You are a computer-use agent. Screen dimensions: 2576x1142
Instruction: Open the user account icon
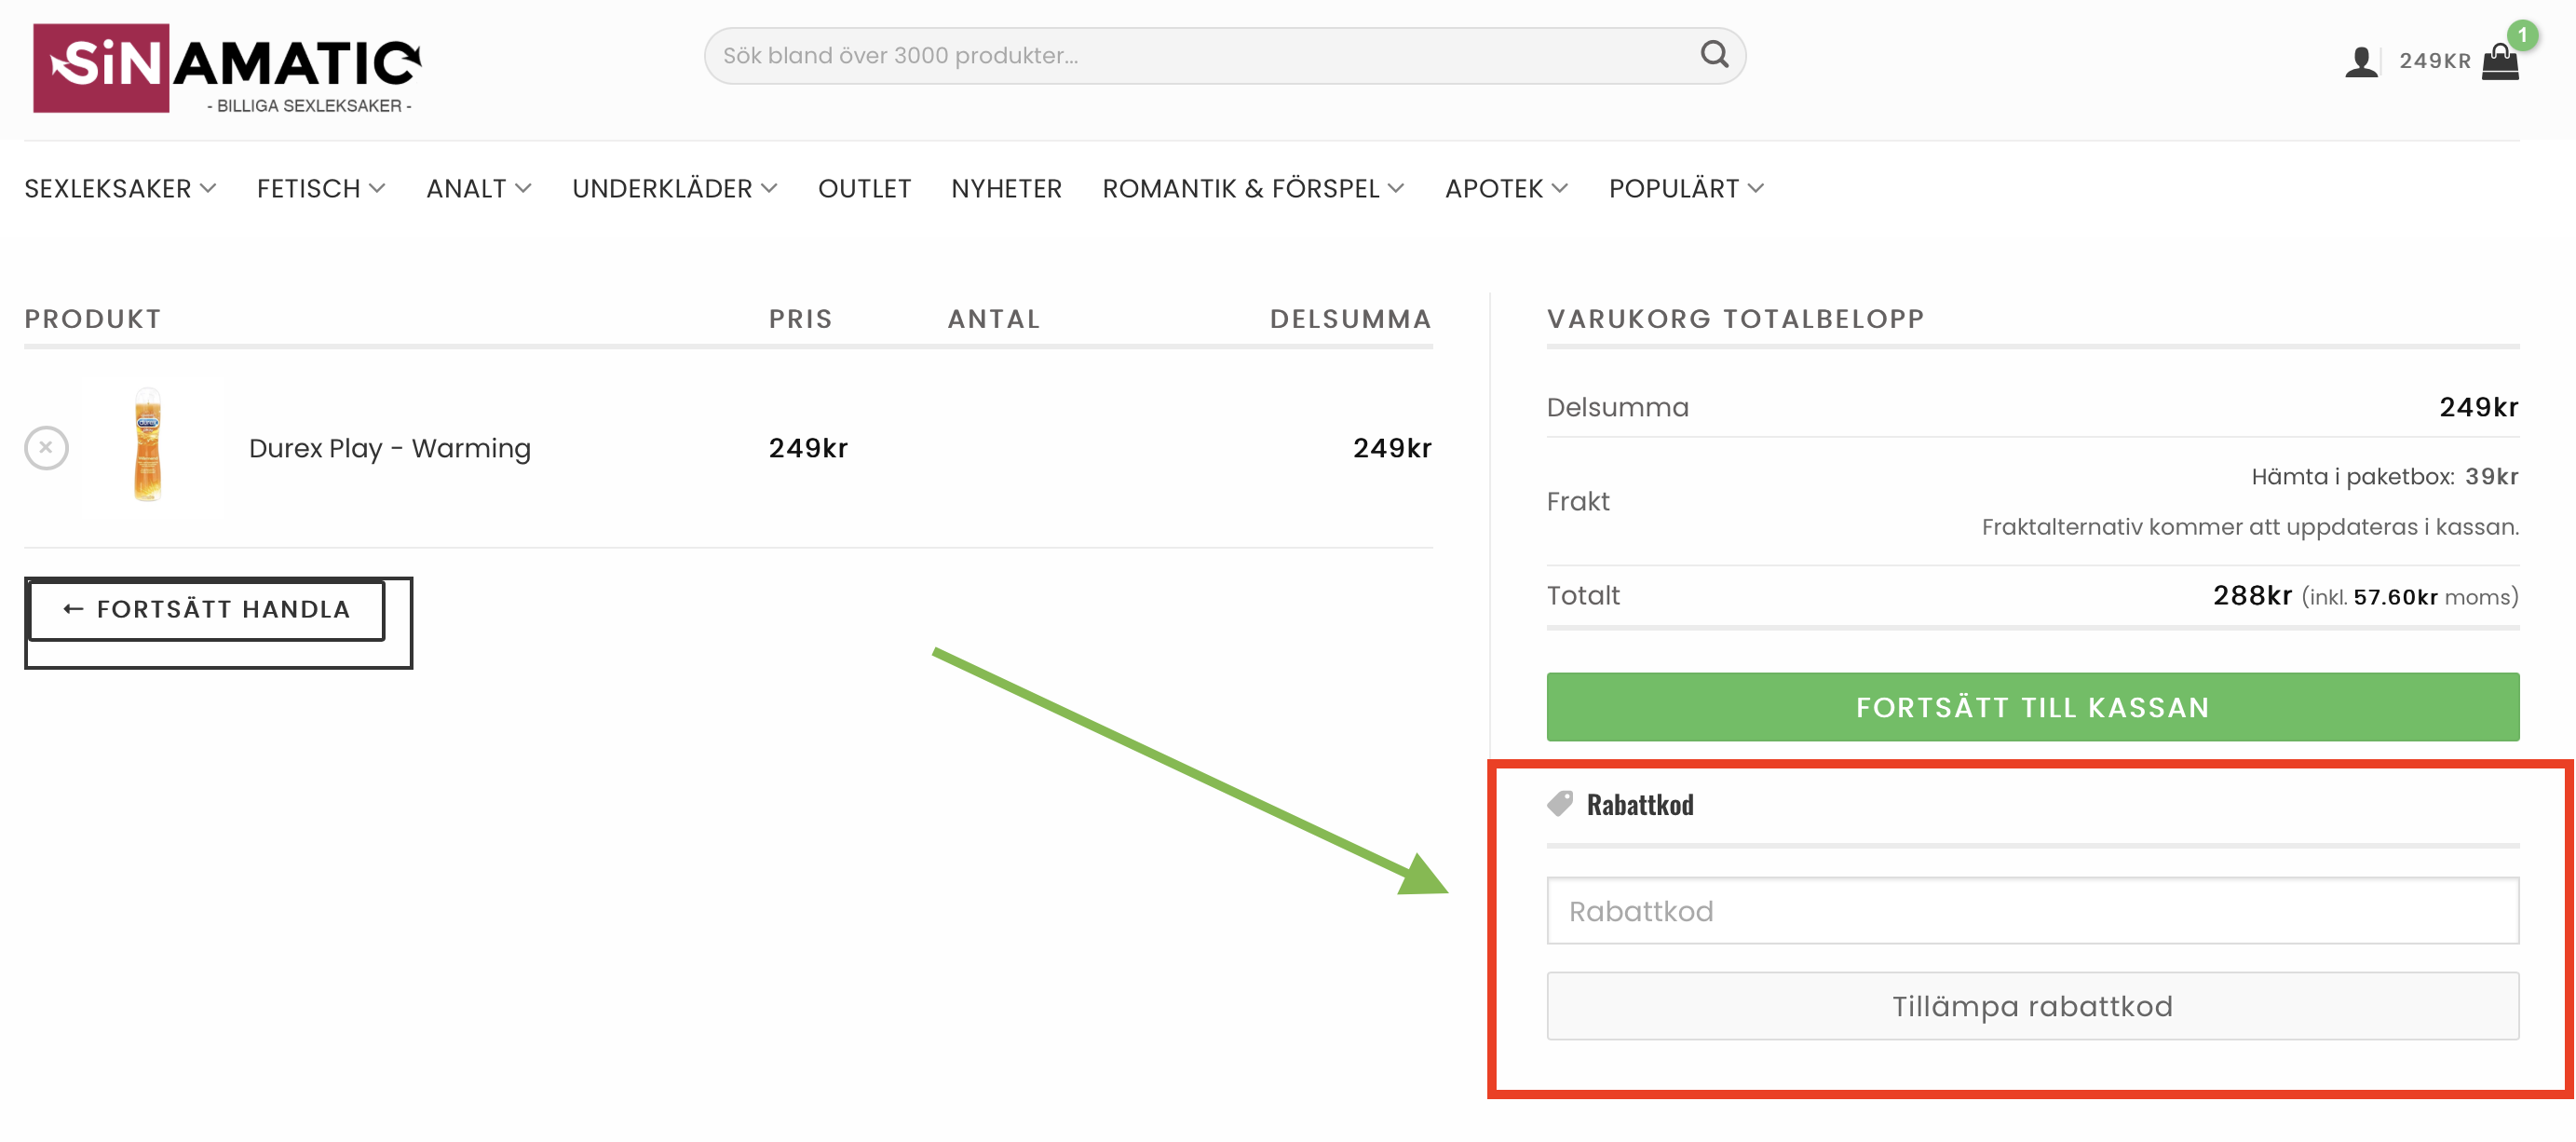(x=2361, y=62)
